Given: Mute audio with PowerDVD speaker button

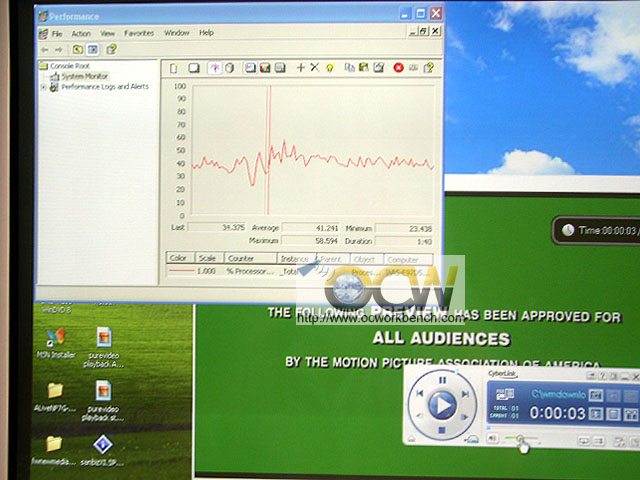Looking at the screenshot, I should point(493,438).
